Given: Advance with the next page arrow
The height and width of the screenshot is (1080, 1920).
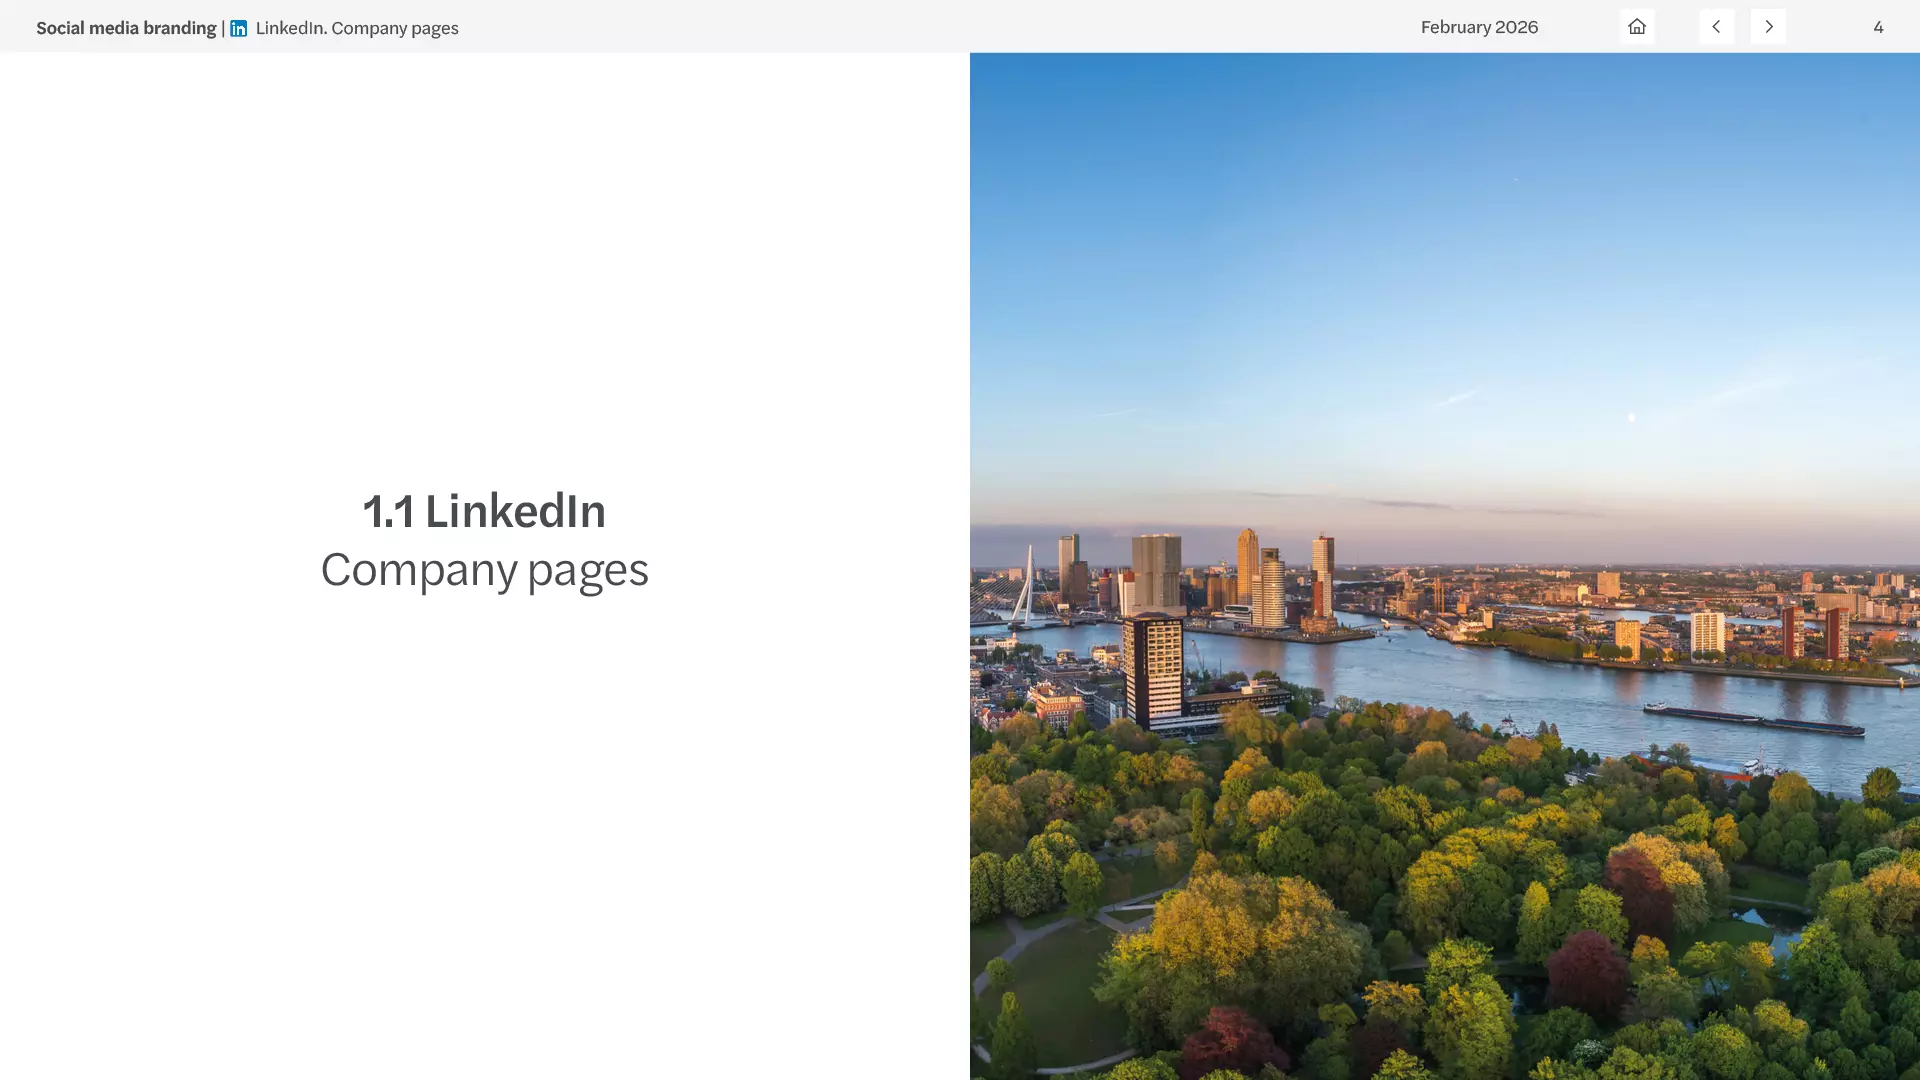Looking at the screenshot, I should click(x=1768, y=27).
